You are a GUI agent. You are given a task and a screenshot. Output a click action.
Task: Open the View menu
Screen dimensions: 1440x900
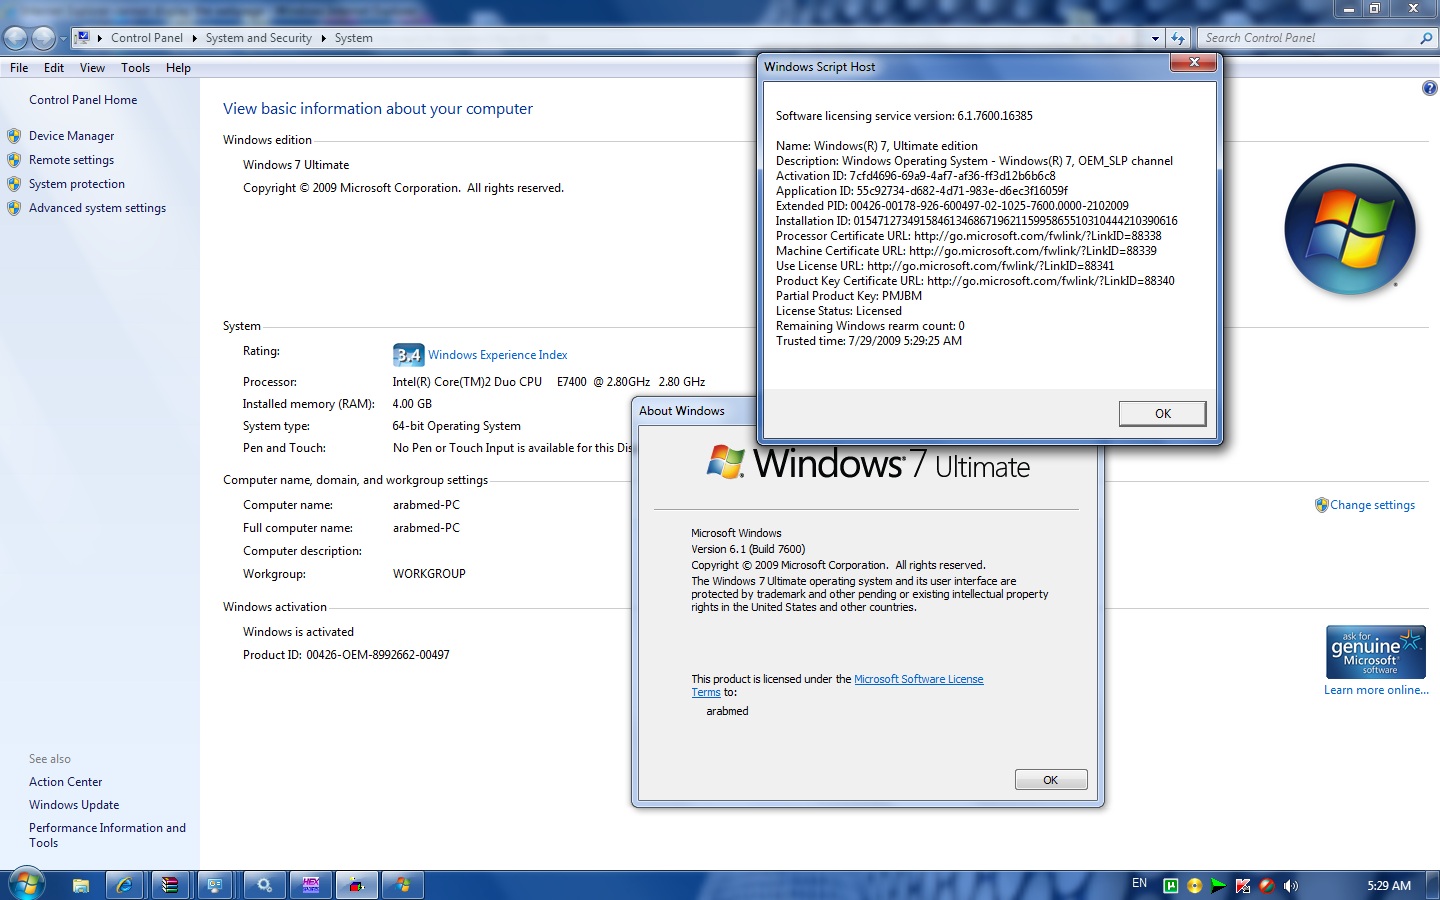[x=92, y=67]
